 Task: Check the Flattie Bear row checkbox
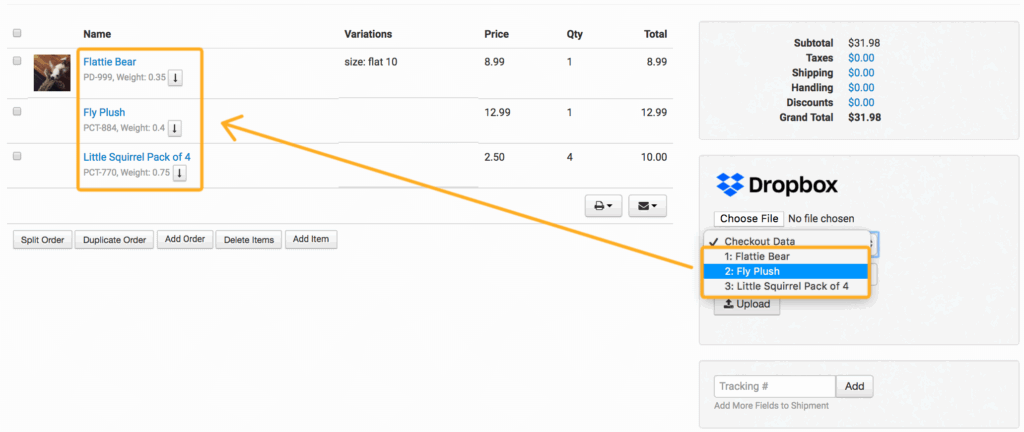(x=17, y=61)
